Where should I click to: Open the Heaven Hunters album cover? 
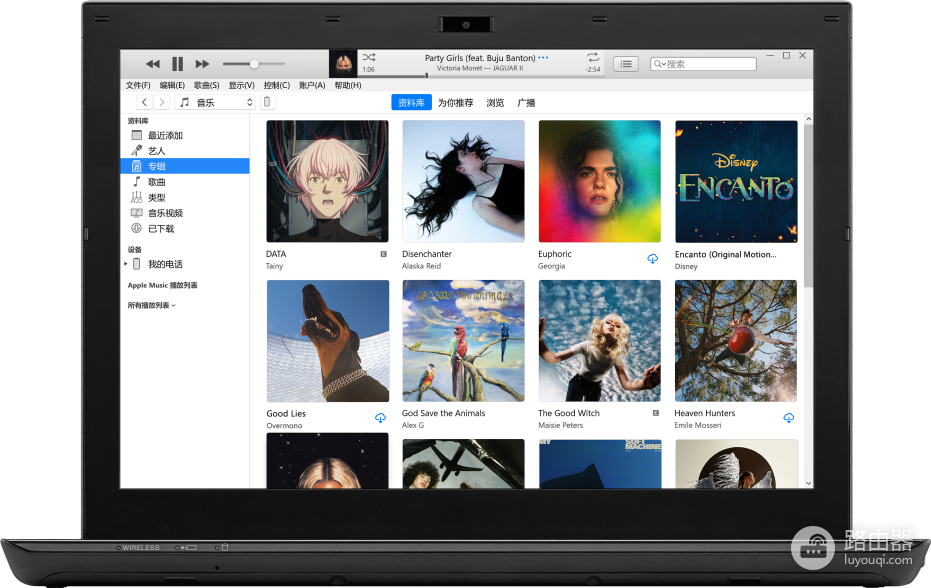pos(736,341)
